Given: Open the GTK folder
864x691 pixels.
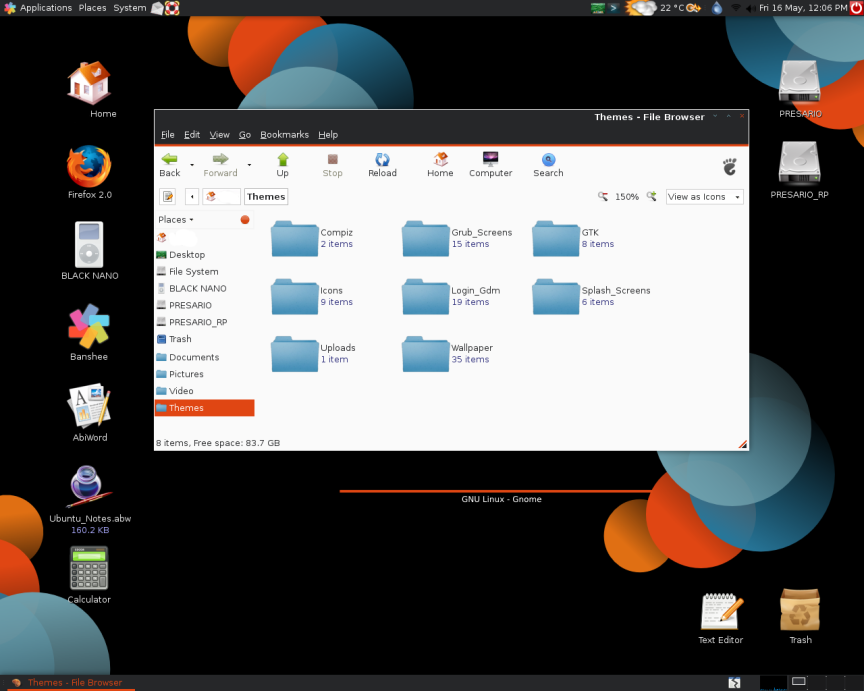Looking at the screenshot, I should pyautogui.click(x=573, y=239).
